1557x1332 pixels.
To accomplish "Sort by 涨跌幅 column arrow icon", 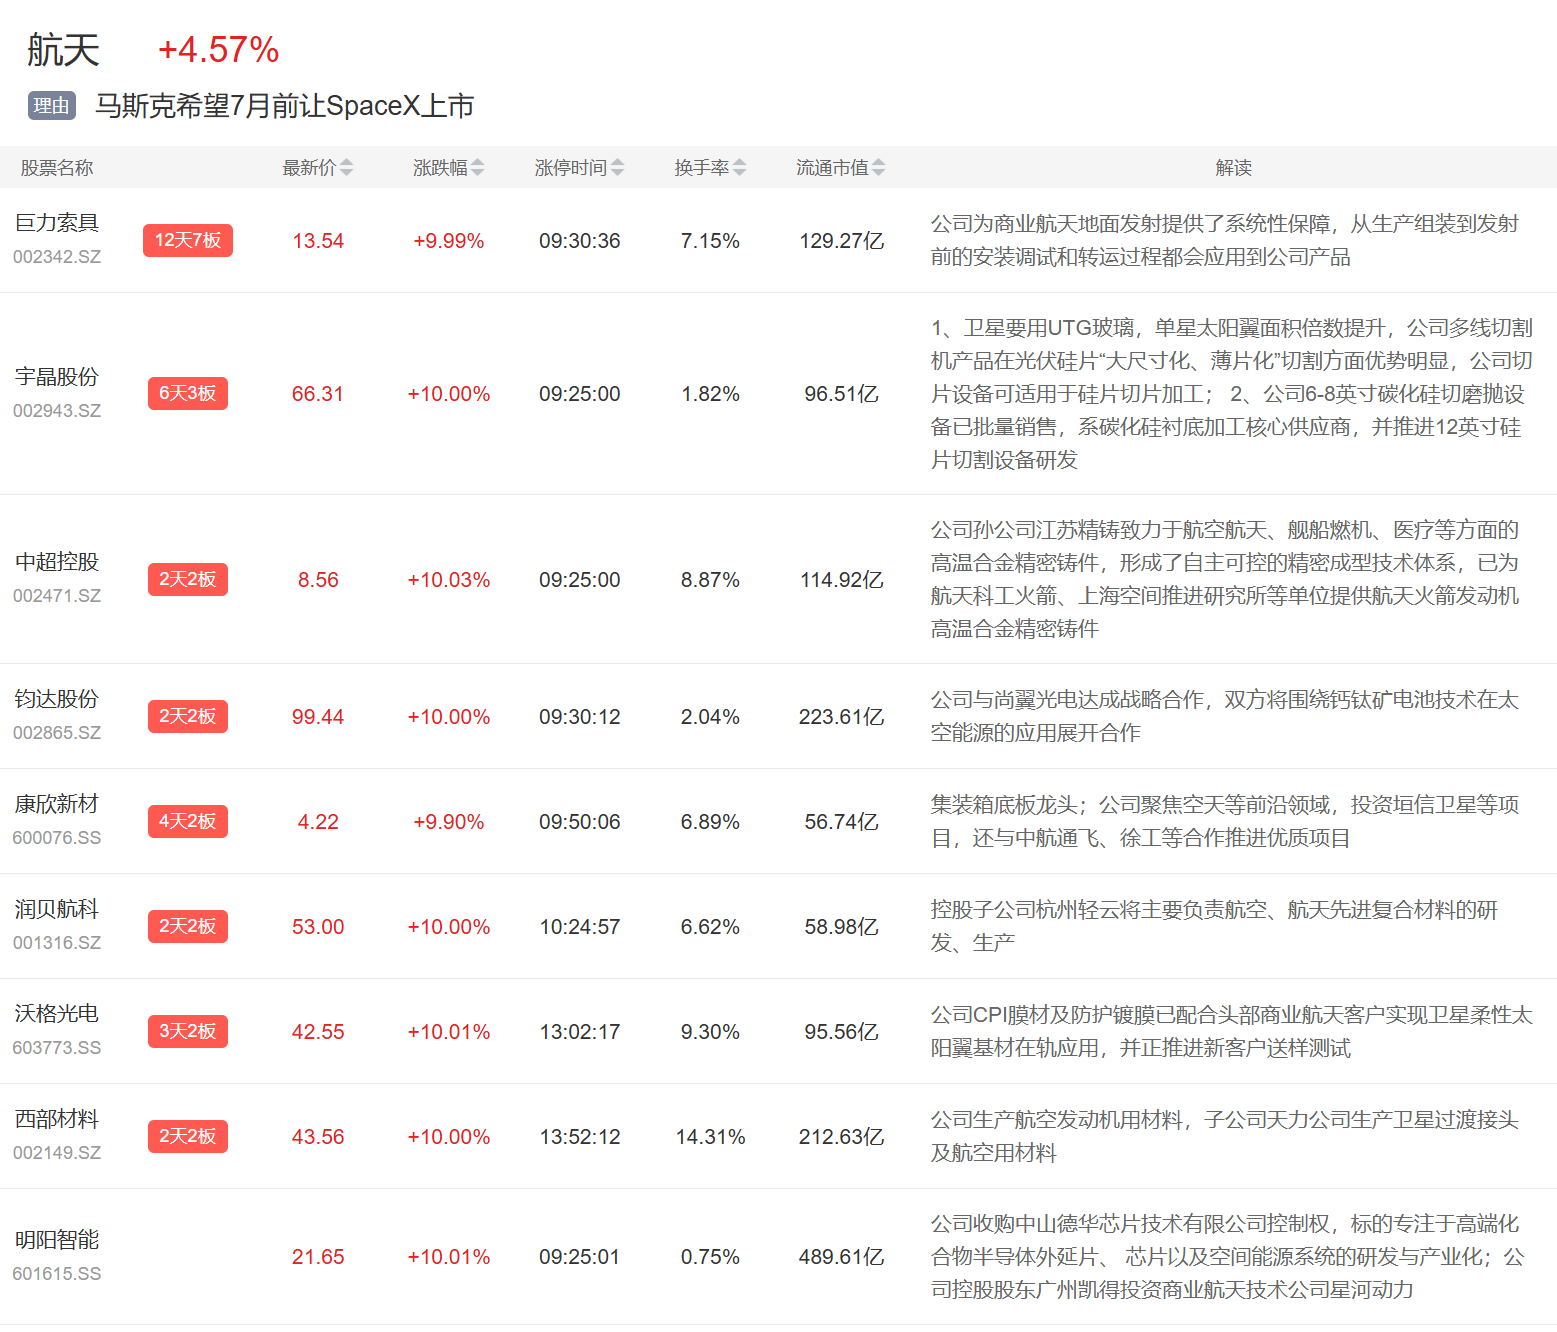I will pyautogui.click(x=477, y=168).
